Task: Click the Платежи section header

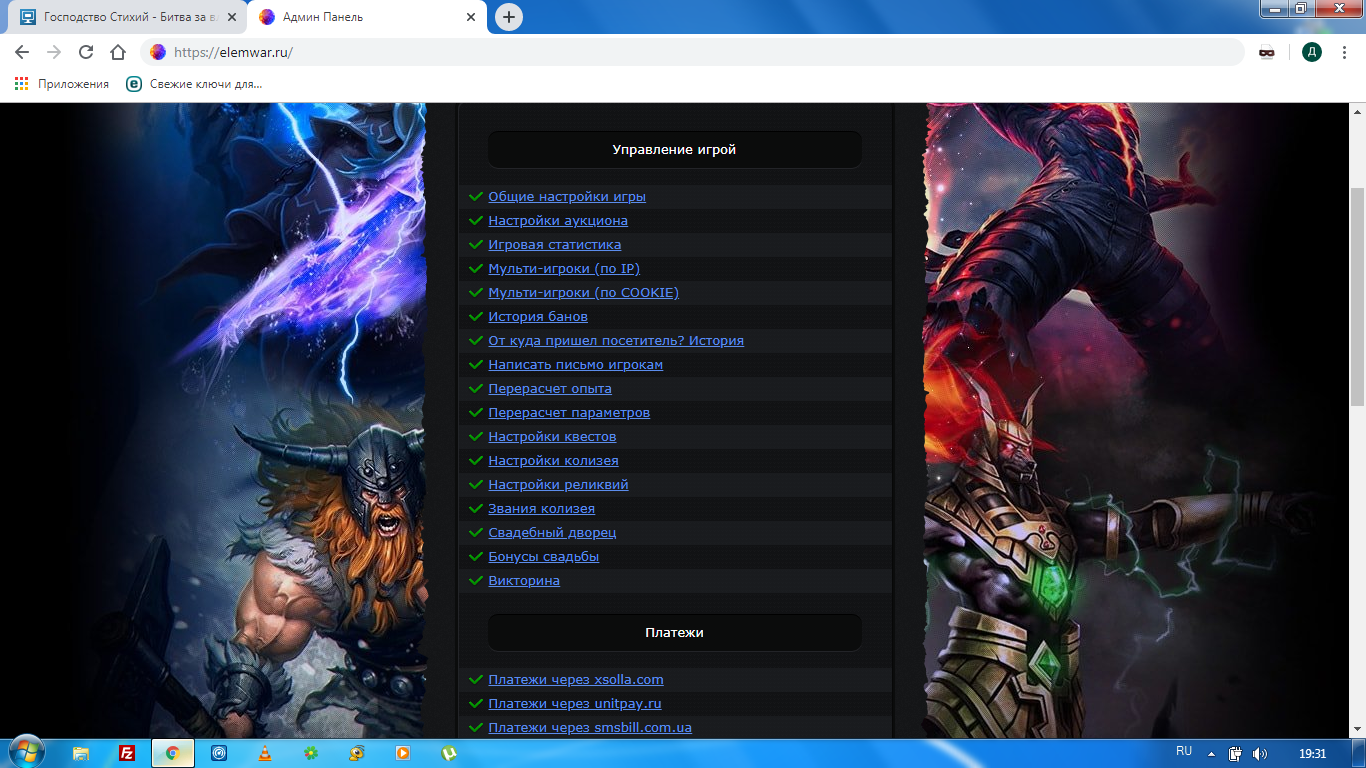Action: click(x=674, y=633)
